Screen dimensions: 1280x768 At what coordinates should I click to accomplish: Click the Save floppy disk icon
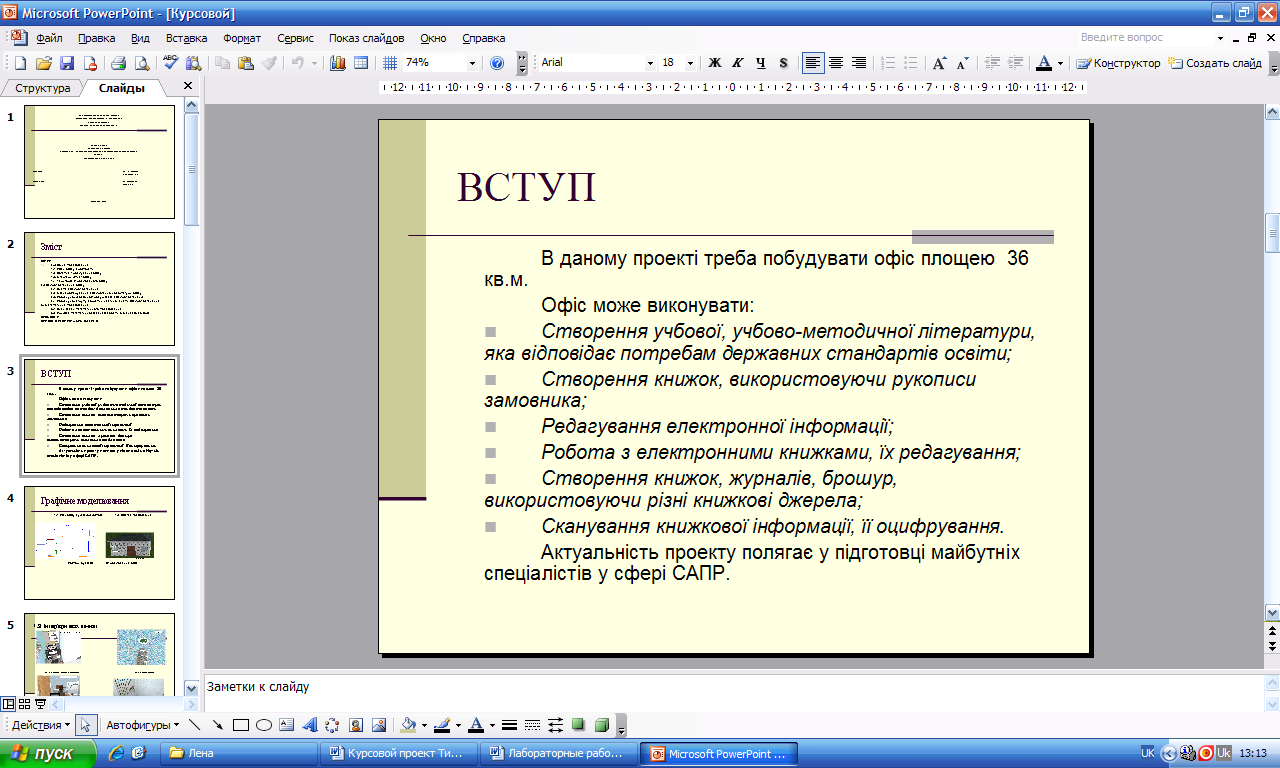(67, 63)
